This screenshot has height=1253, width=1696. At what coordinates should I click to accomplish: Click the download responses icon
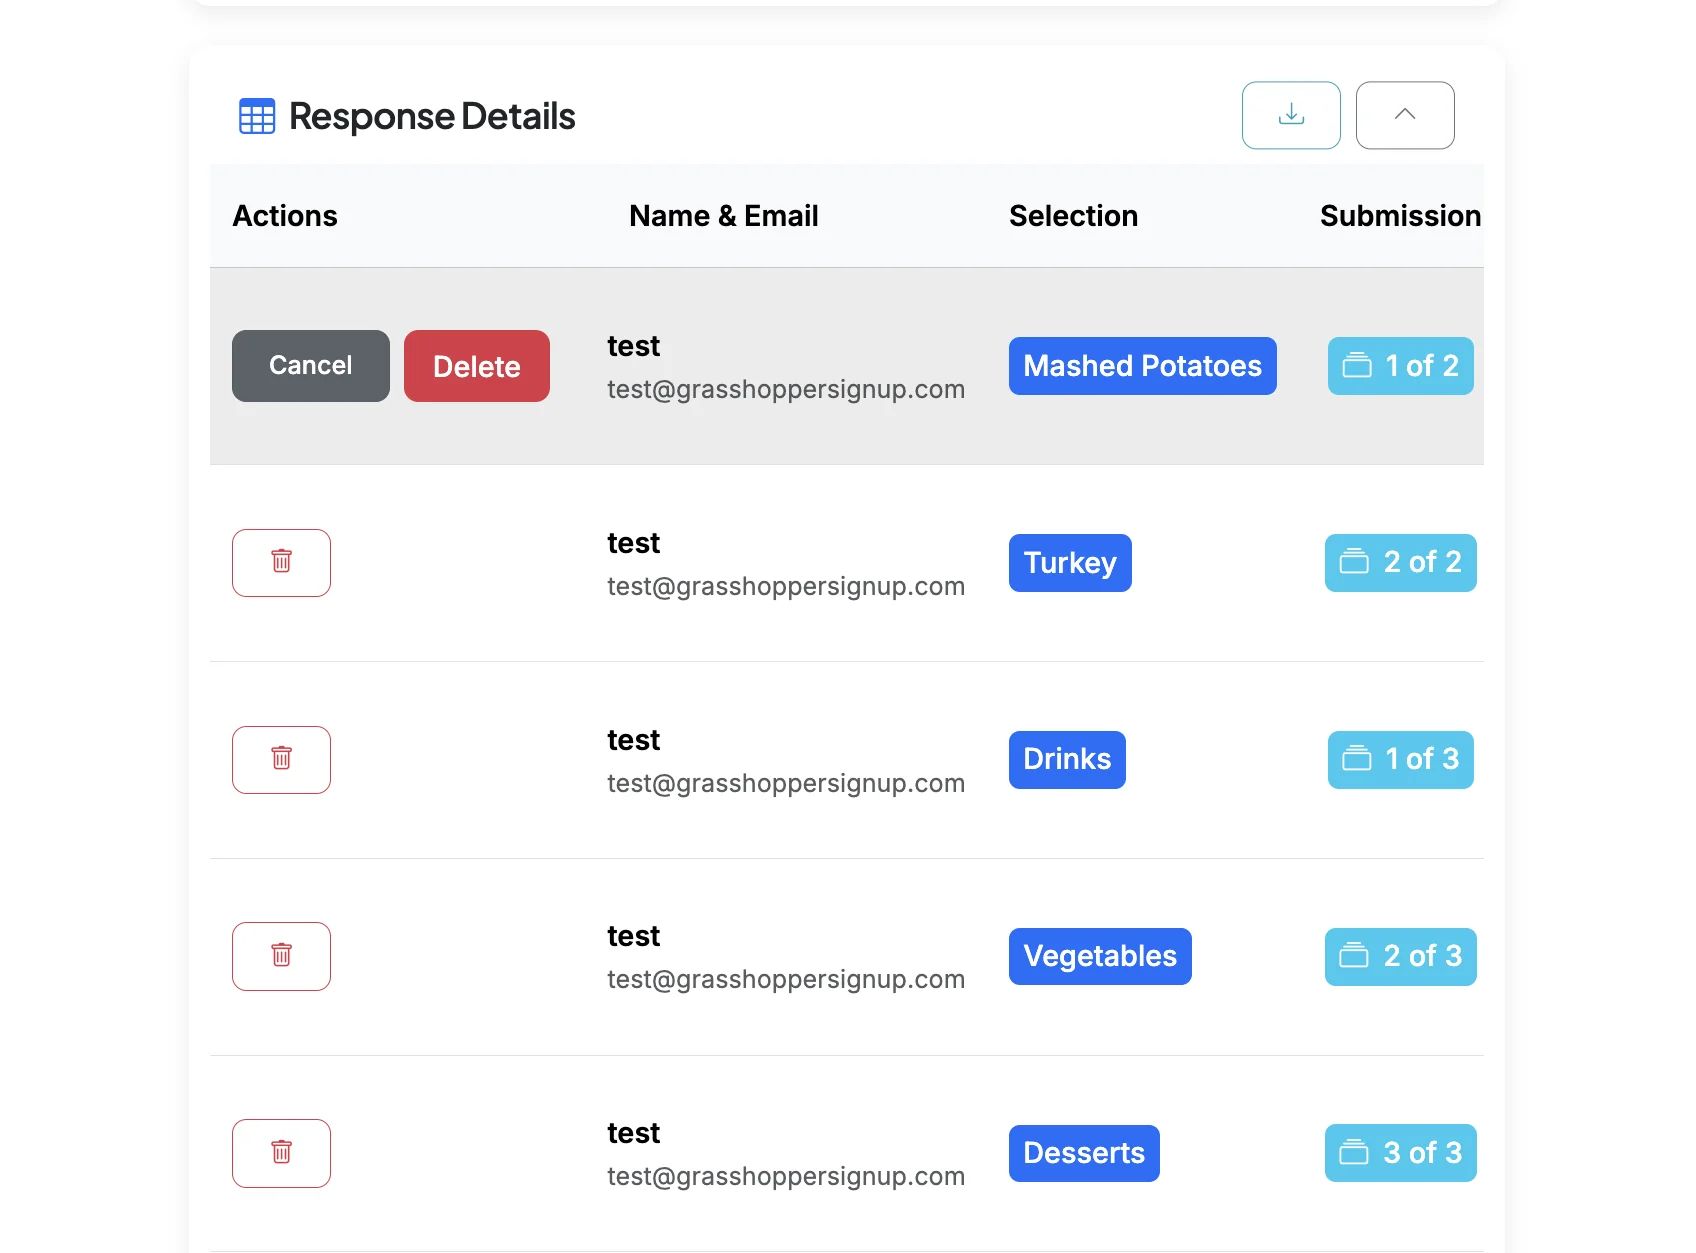pyautogui.click(x=1291, y=115)
